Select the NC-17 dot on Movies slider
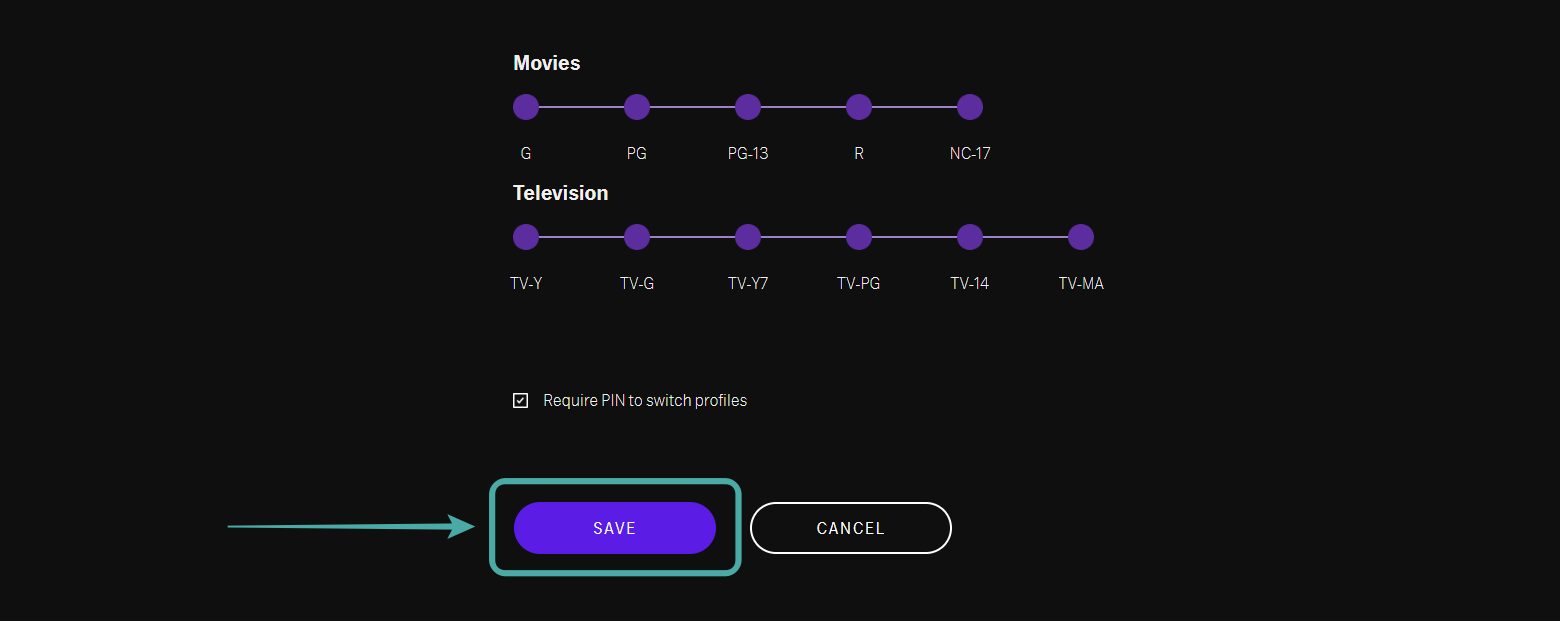This screenshot has height=621, width=1560. pyautogui.click(x=970, y=107)
